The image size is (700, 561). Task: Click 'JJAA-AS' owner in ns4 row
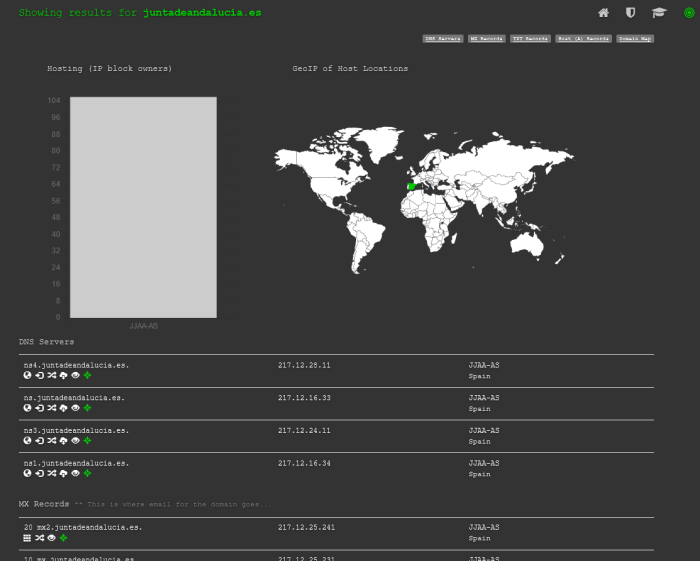click(484, 365)
